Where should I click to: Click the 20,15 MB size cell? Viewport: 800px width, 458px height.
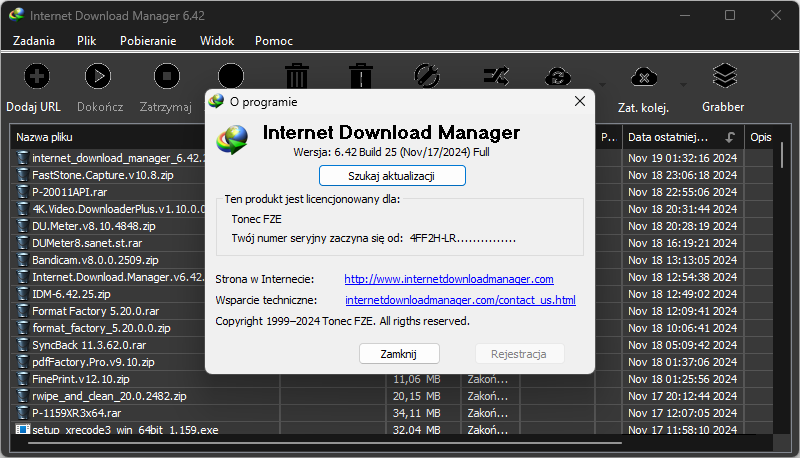[416, 396]
